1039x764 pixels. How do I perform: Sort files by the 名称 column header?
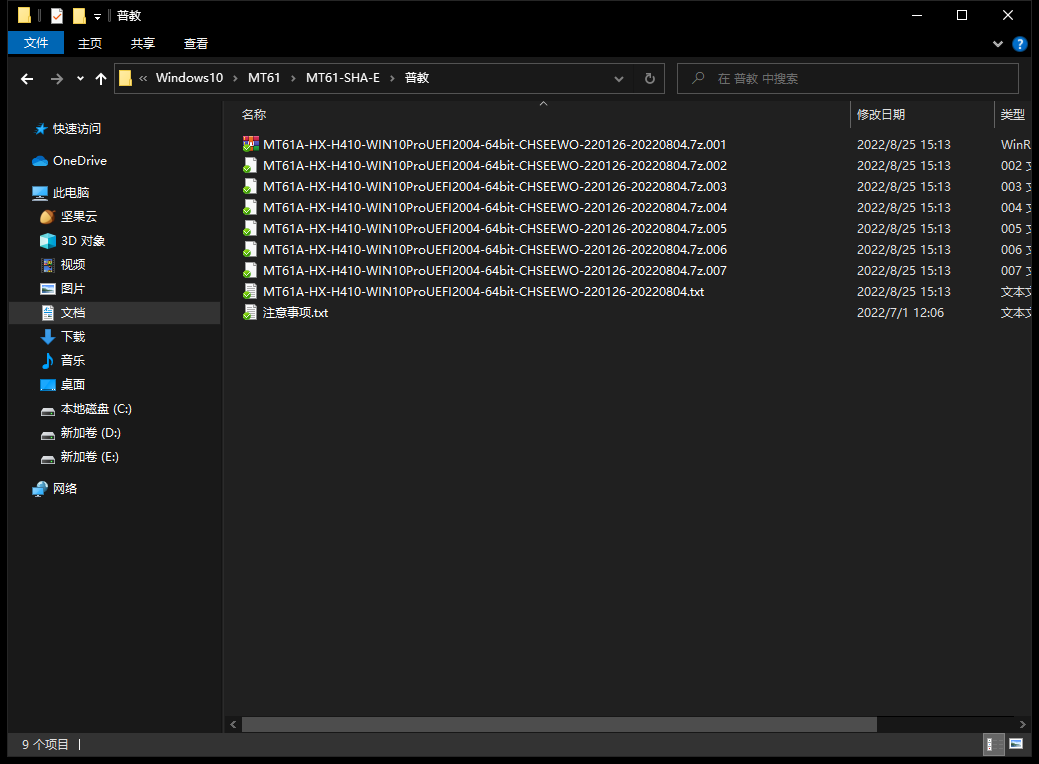[x=254, y=115]
